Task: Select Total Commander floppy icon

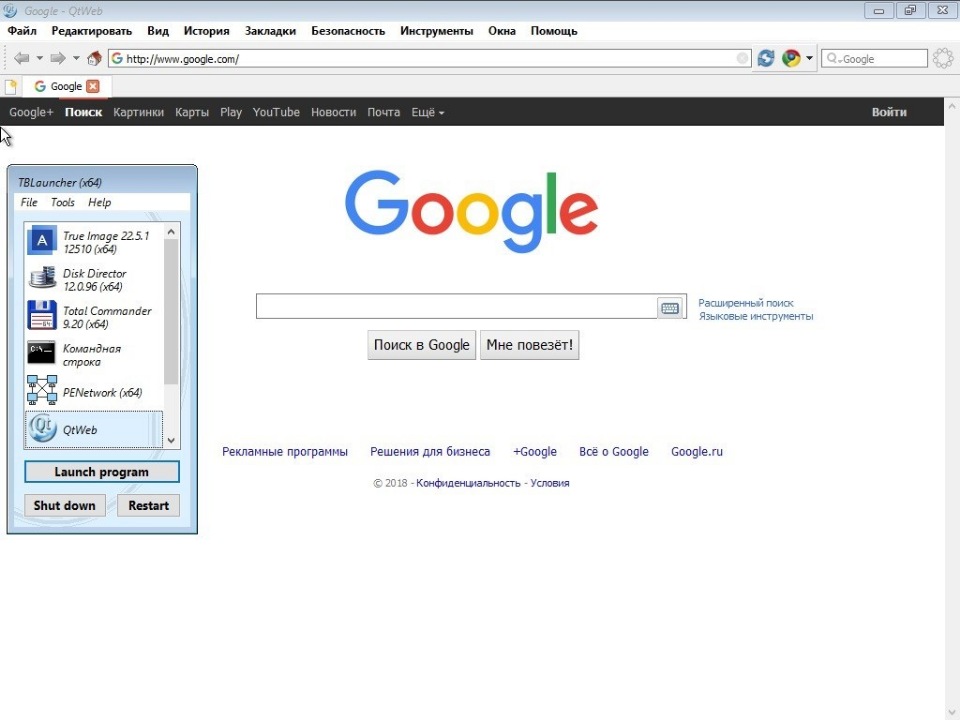Action: [42, 315]
